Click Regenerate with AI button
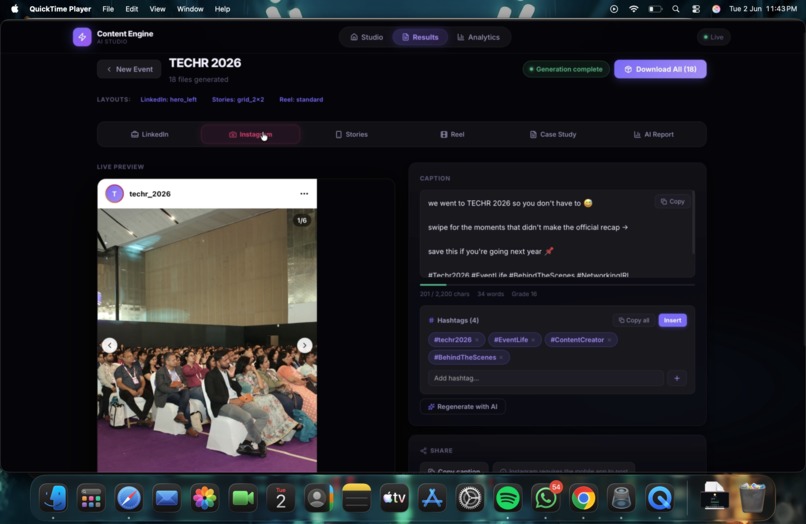This screenshot has width=806, height=524. click(463, 407)
